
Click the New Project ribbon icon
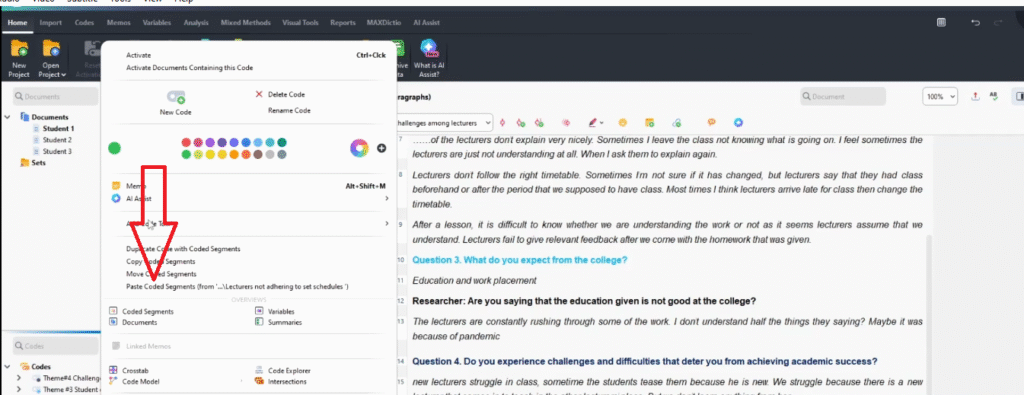(20, 50)
